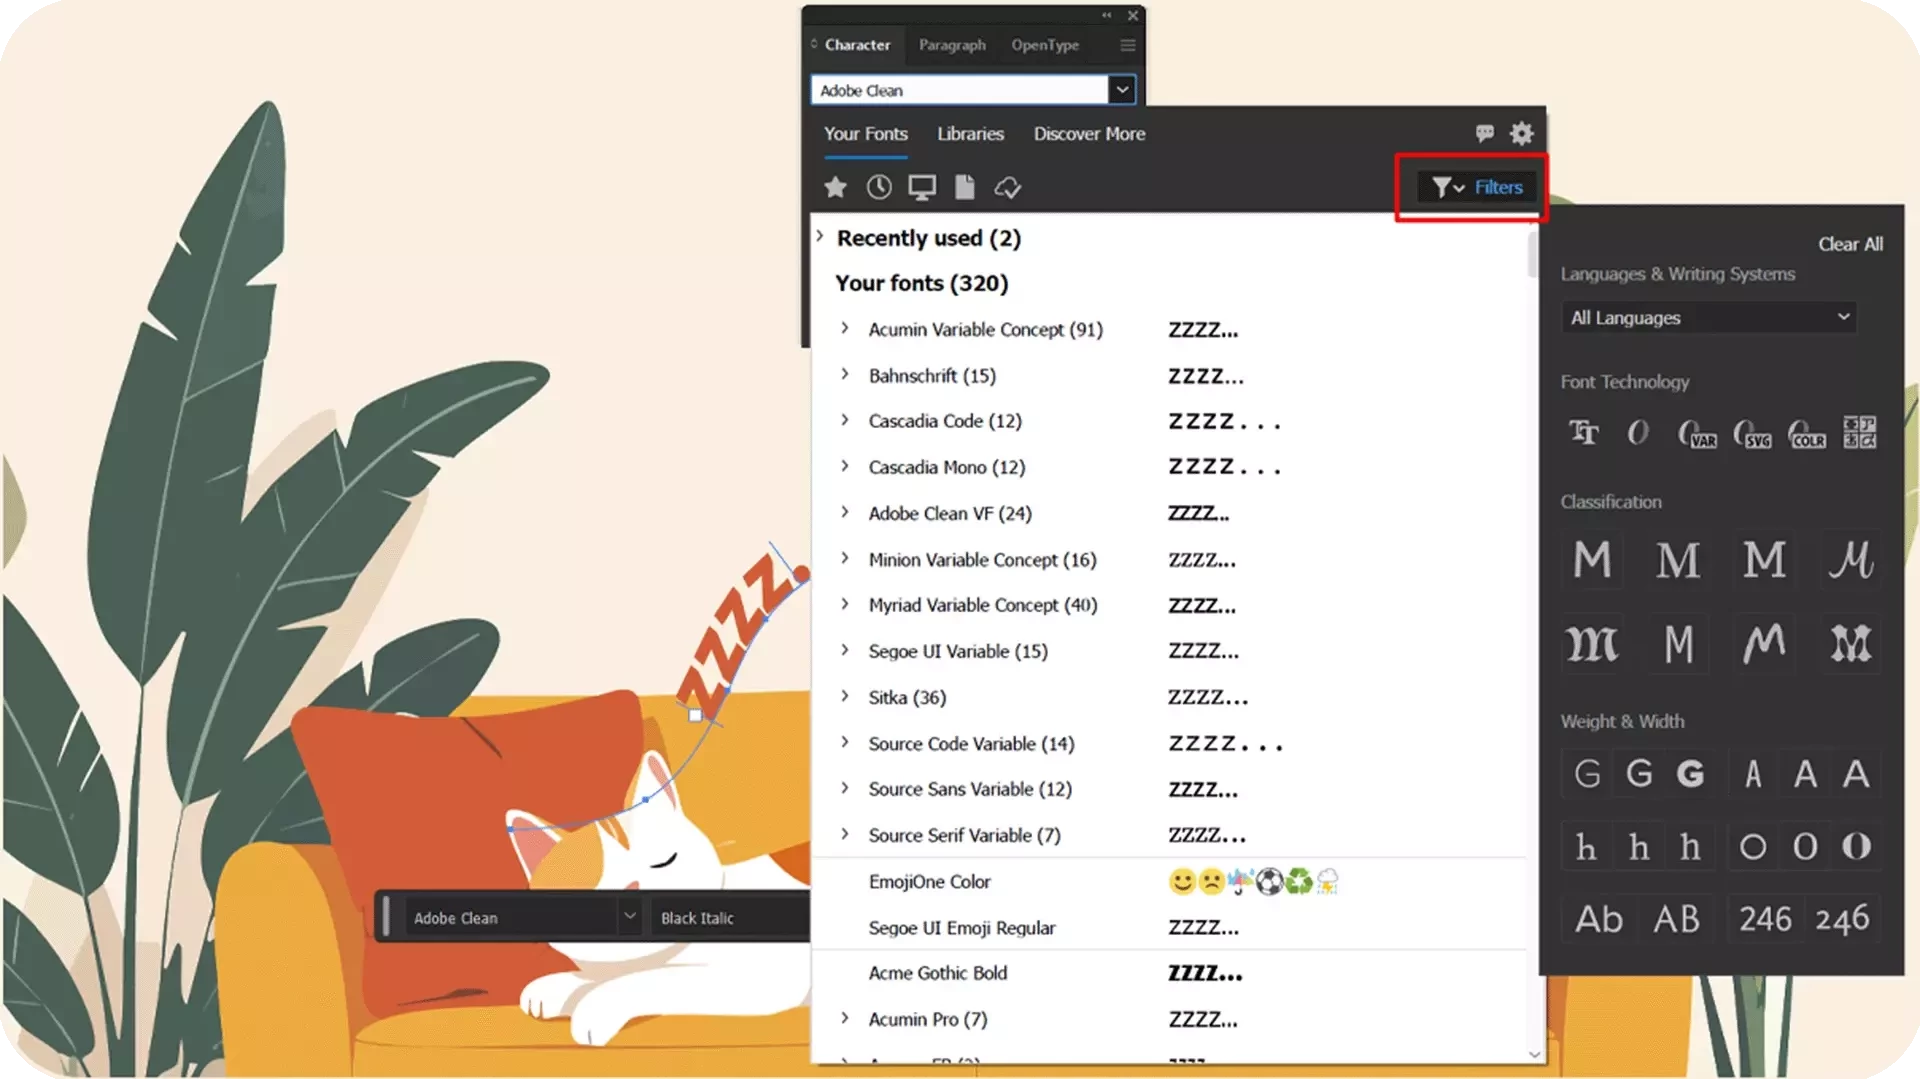Choose Slab Serif classification M

1764,559
